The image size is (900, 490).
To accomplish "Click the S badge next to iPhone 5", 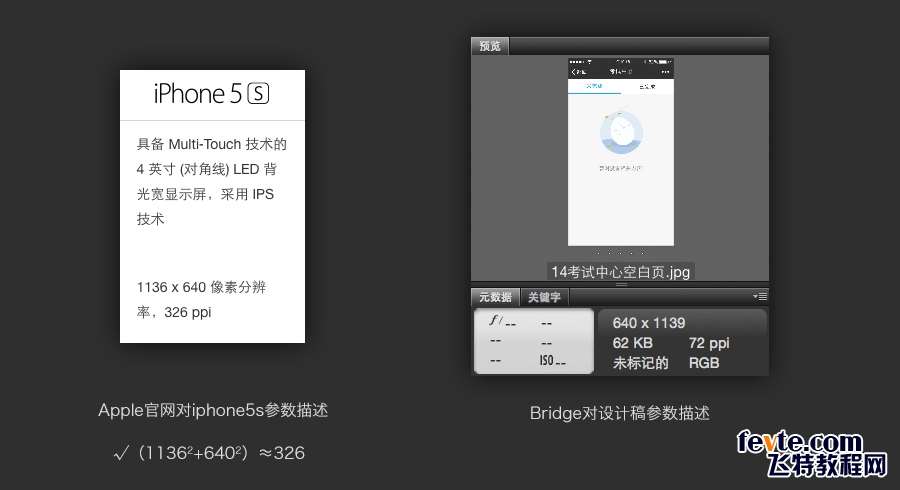I will tap(258, 94).
